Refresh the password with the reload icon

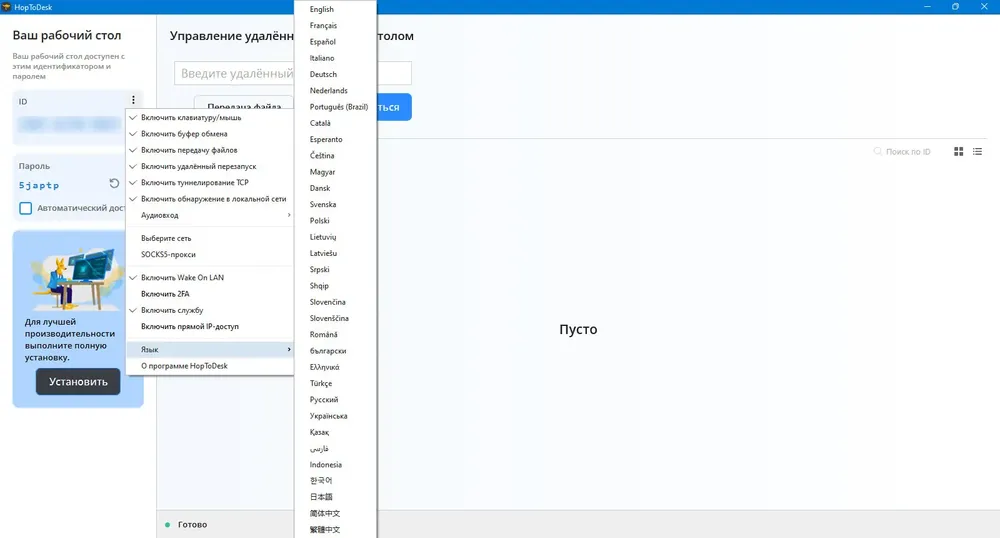point(114,184)
